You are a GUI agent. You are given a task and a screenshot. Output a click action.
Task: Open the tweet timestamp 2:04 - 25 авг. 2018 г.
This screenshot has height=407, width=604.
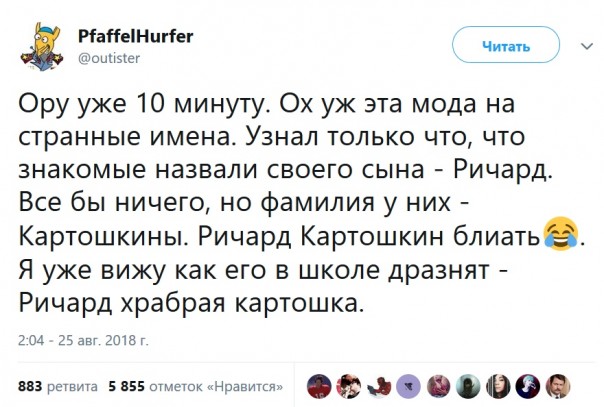(x=84, y=340)
